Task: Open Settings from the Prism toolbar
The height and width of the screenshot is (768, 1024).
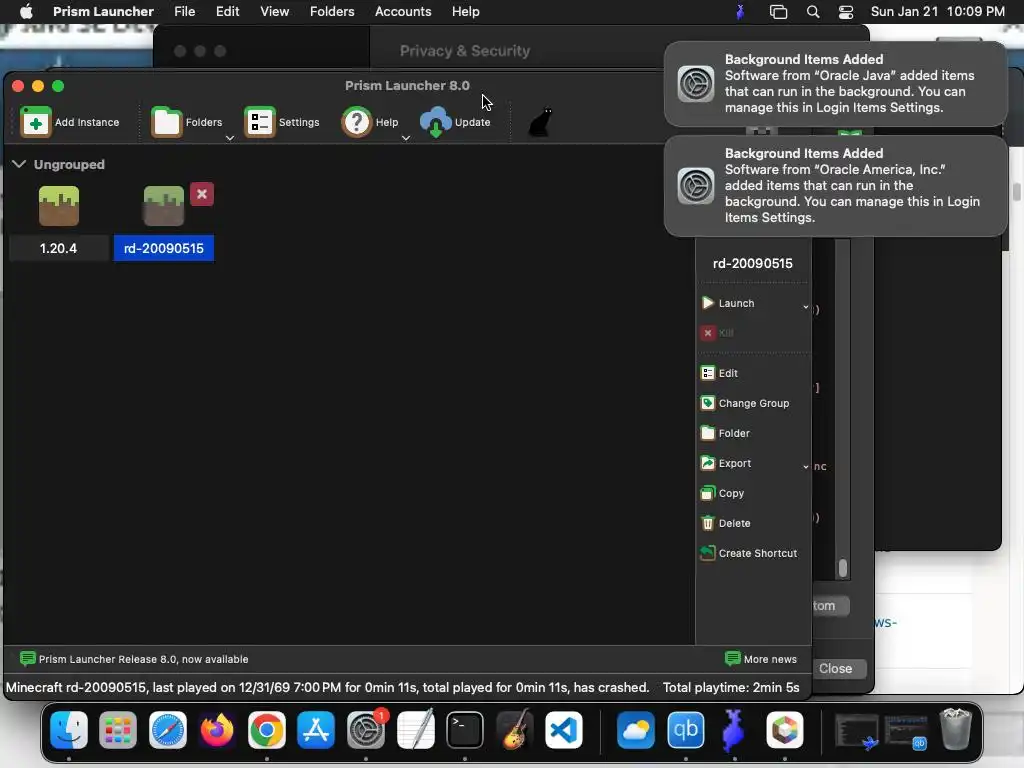Action: 281,122
